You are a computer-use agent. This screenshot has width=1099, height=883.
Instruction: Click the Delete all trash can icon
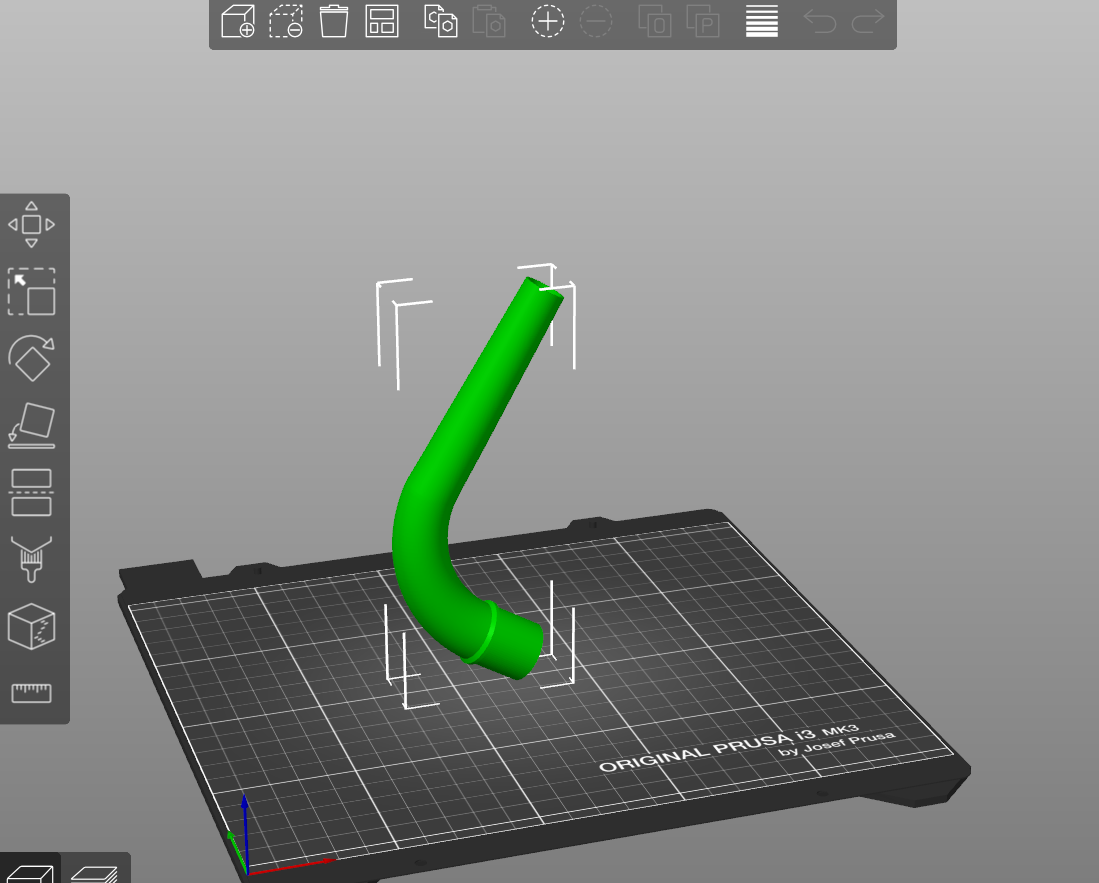(334, 21)
